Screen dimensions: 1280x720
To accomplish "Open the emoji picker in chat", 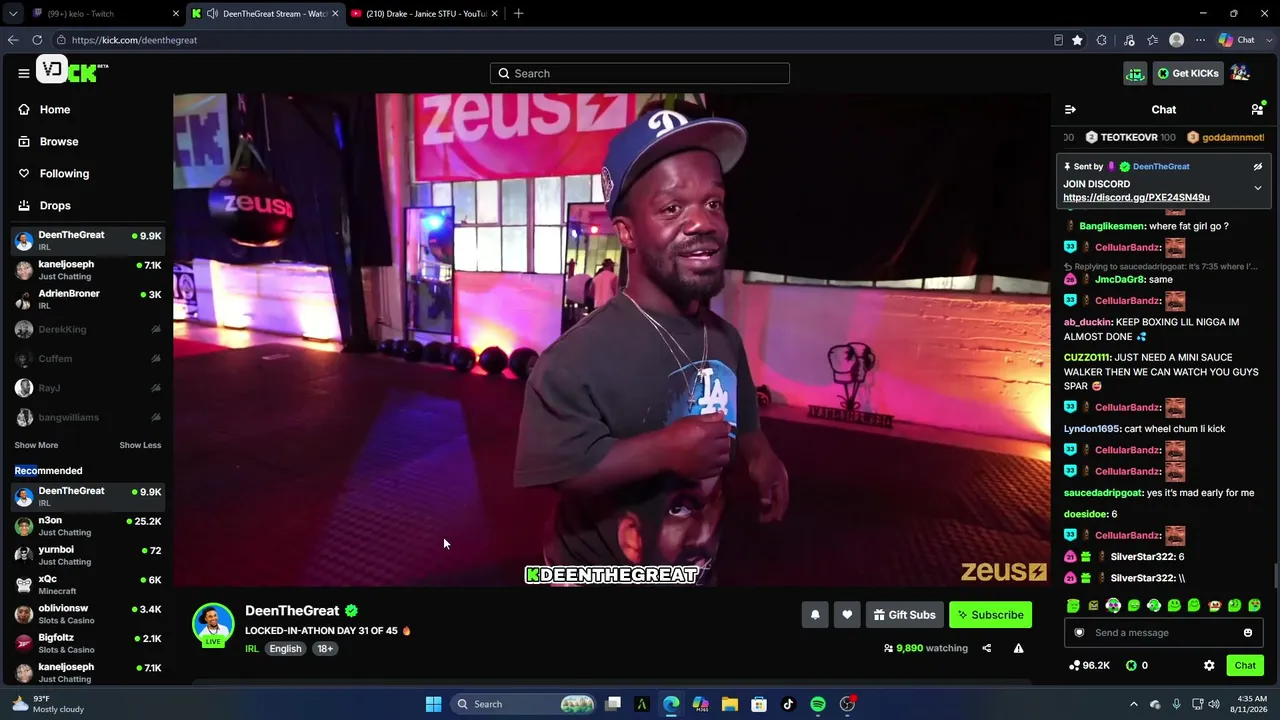I will coord(1248,632).
